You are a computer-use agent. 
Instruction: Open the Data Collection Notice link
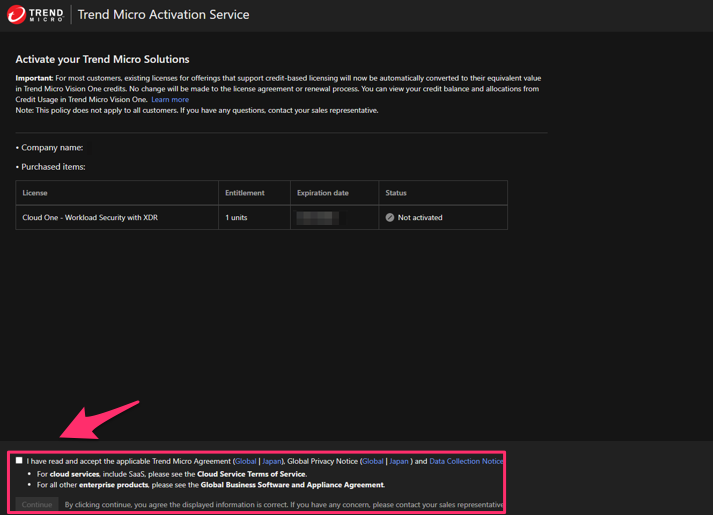click(x=466, y=462)
